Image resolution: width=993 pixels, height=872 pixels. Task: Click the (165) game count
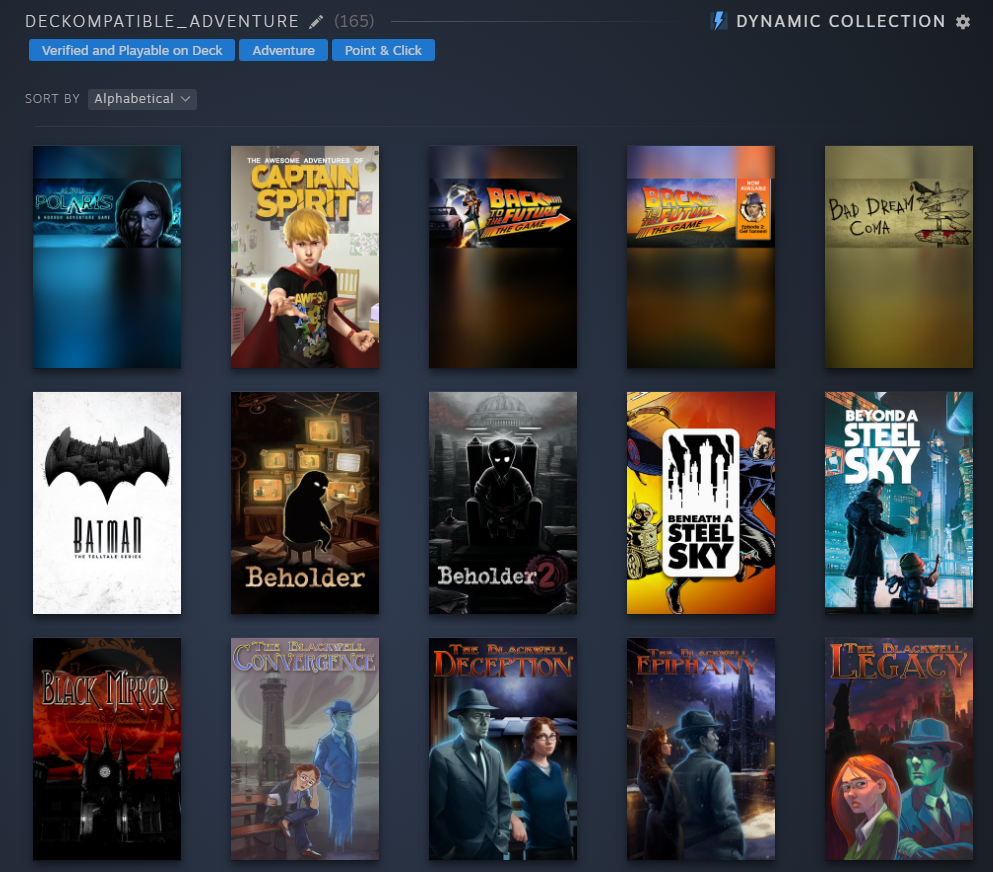pyautogui.click(x=354, y=22)
